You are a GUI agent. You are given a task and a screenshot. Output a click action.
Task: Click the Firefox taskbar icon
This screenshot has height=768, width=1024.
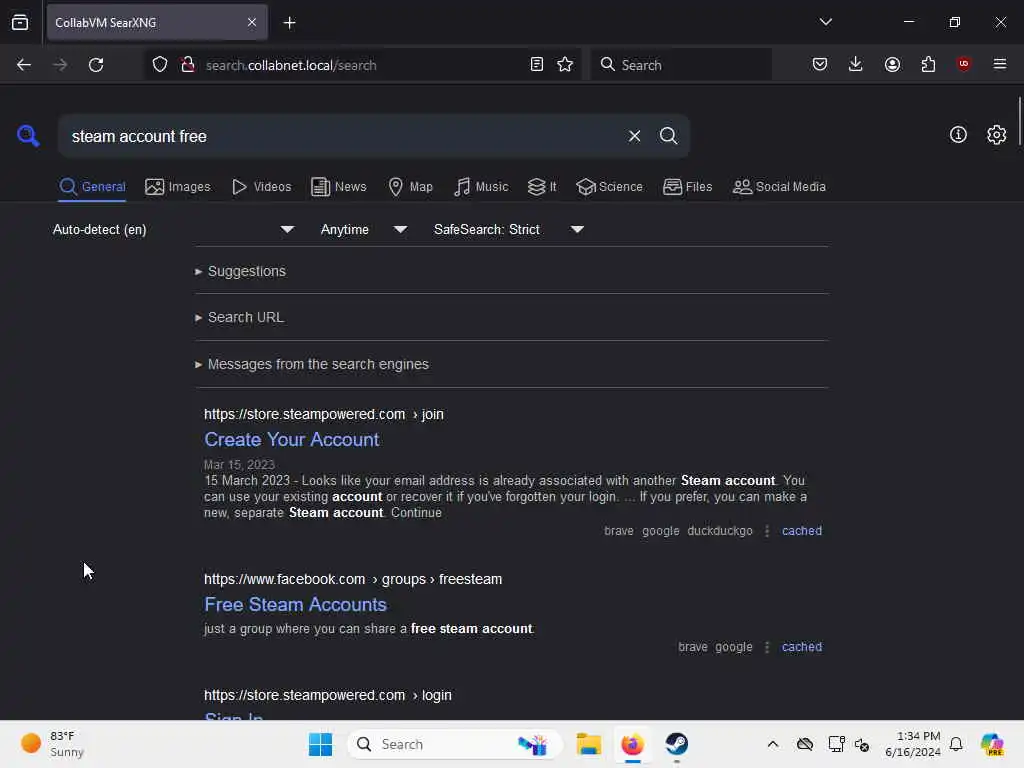(632, 744)
